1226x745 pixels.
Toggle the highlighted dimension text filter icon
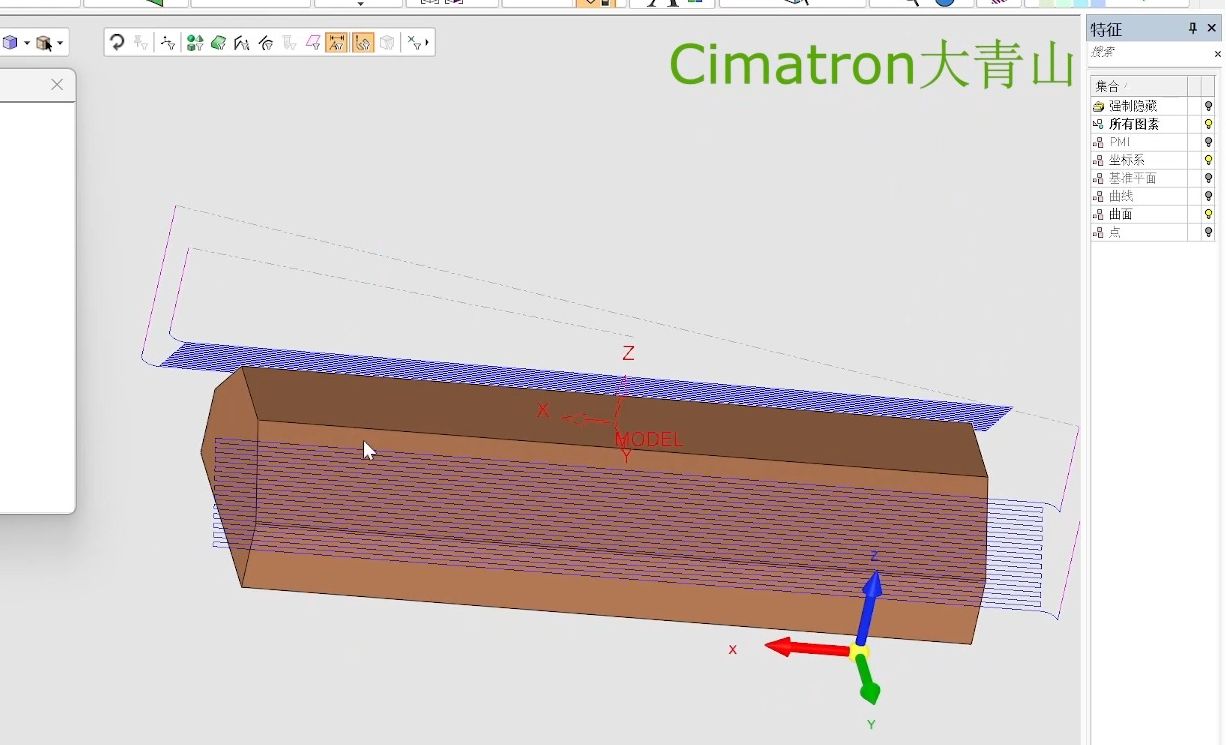point(337,42)
